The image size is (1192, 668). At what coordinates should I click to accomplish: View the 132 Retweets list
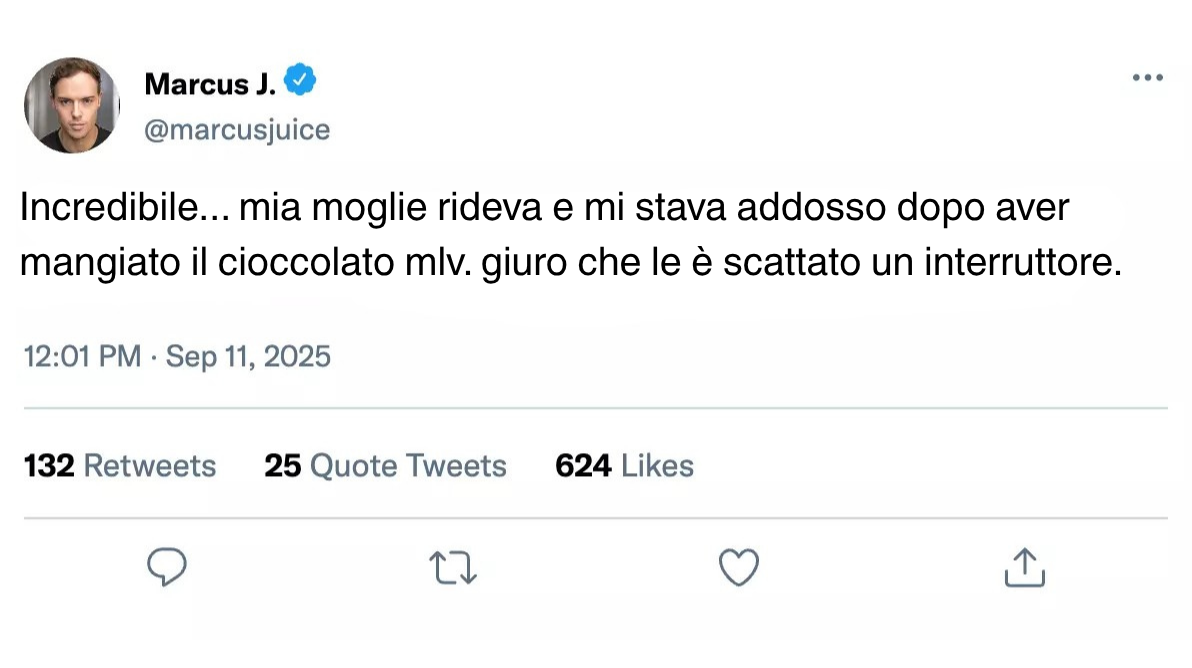point(119,466)
